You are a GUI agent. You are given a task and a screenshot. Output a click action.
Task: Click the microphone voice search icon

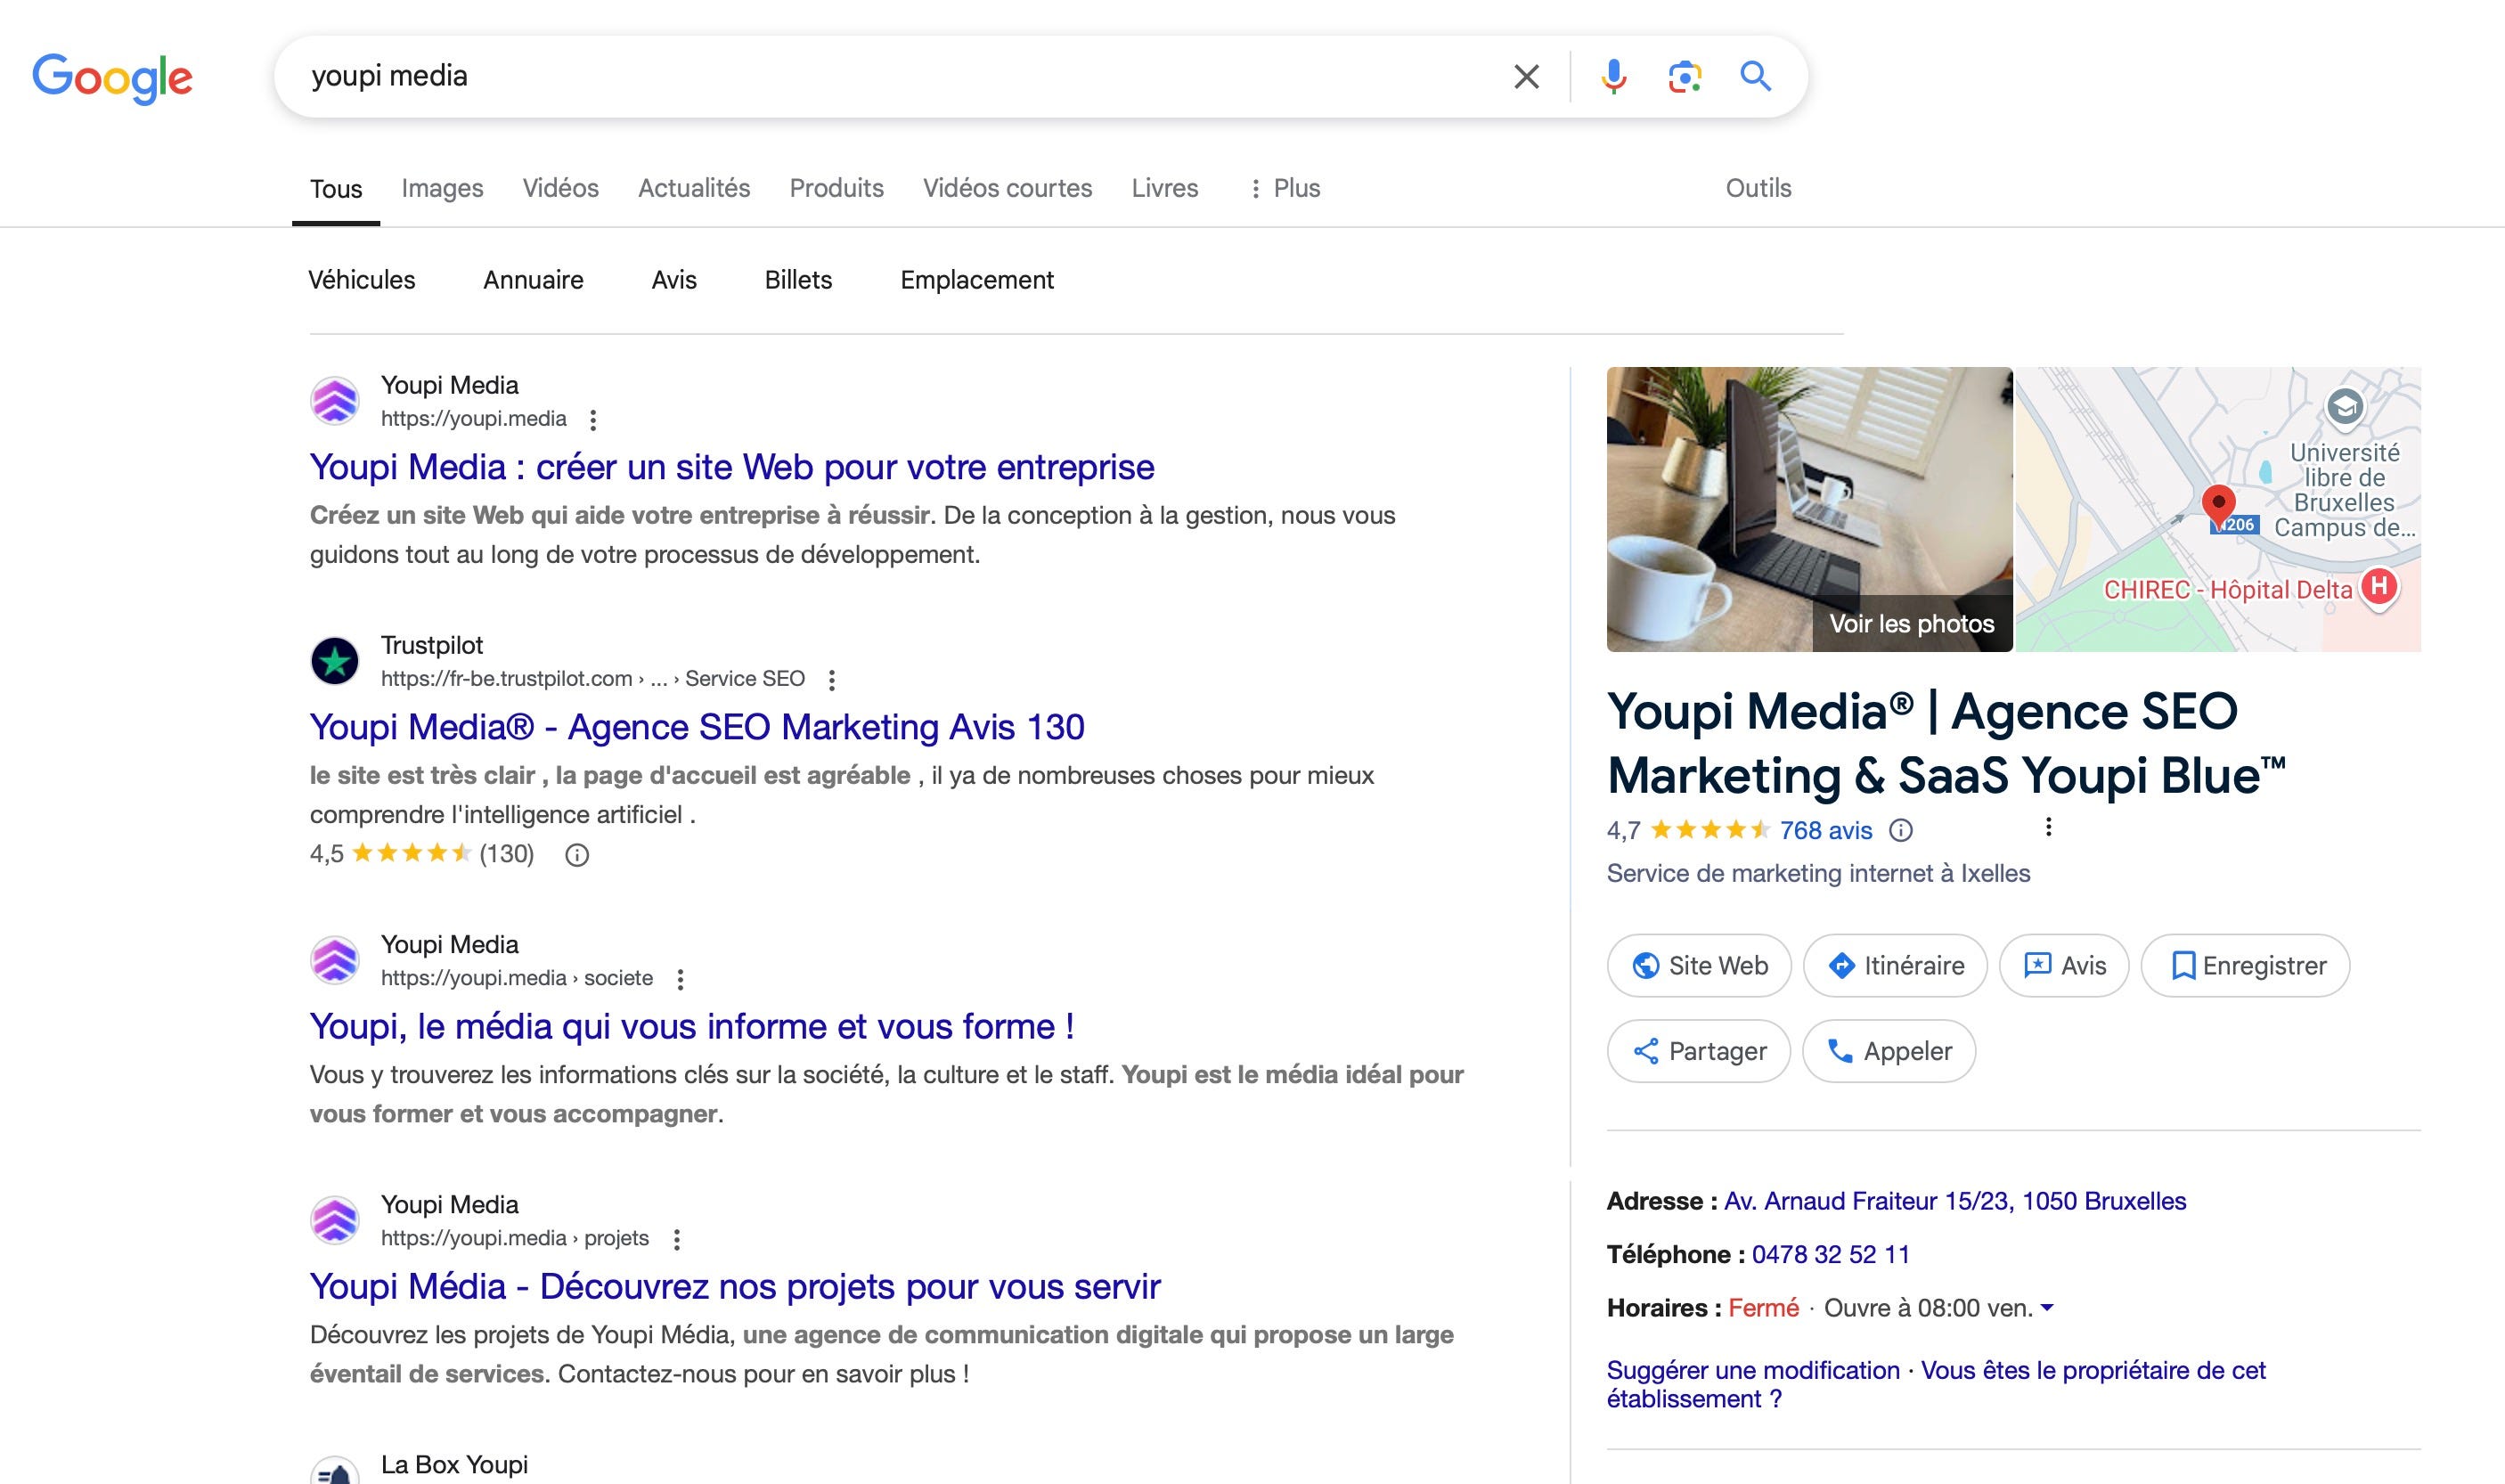[1613, 76]
